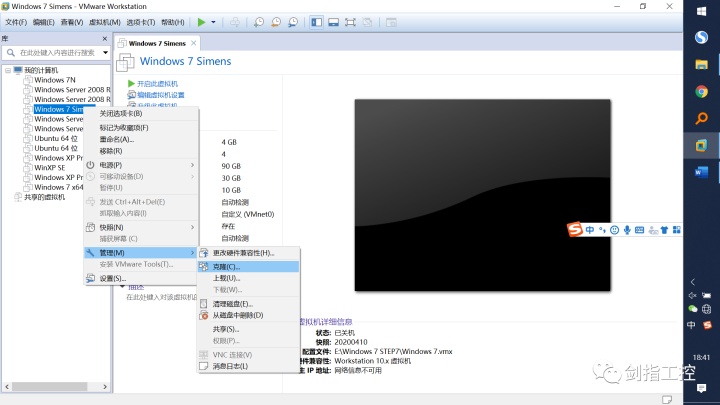Choose 更改硬件兼容性(H)... in submenu
Viewport: 720px width, 405px height.
coord(248,253)
